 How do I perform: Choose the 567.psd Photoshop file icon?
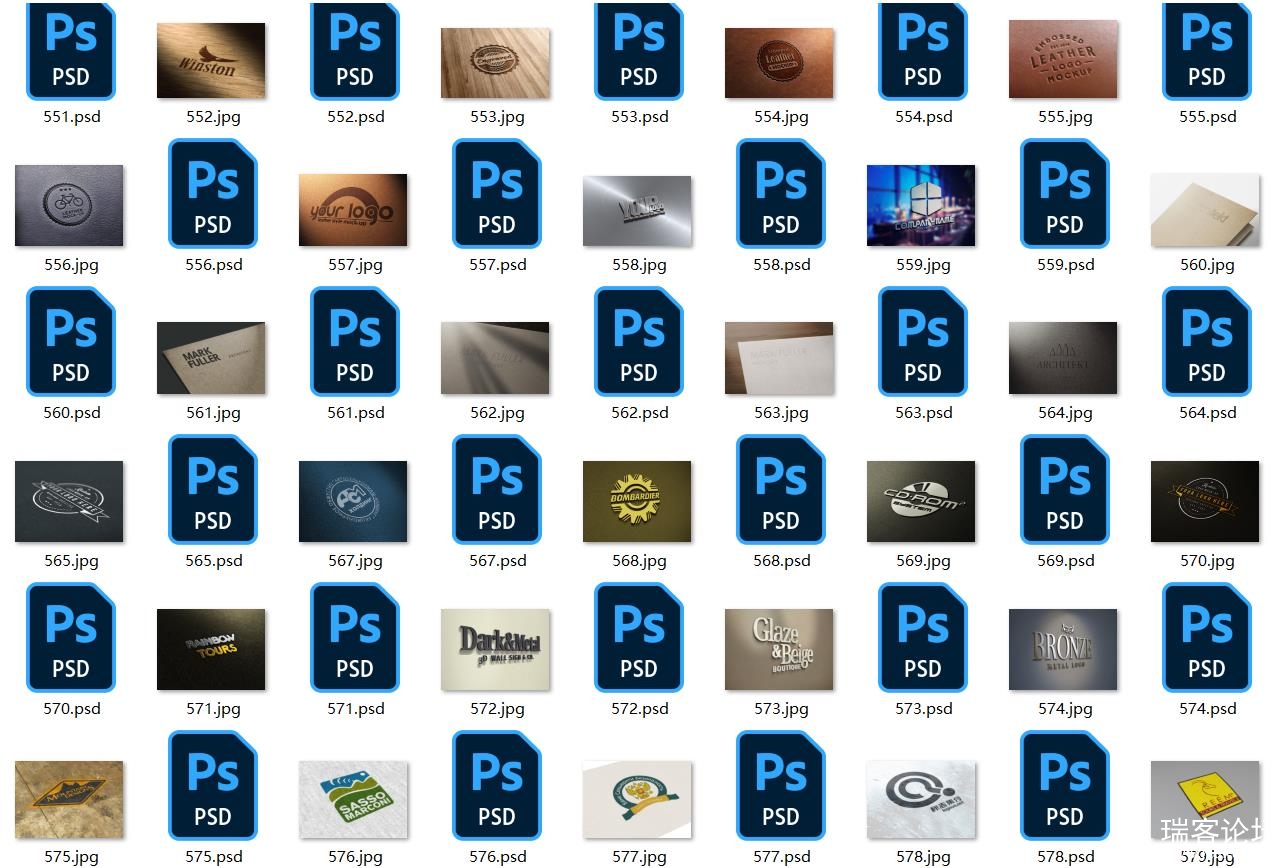coord(497,490)
